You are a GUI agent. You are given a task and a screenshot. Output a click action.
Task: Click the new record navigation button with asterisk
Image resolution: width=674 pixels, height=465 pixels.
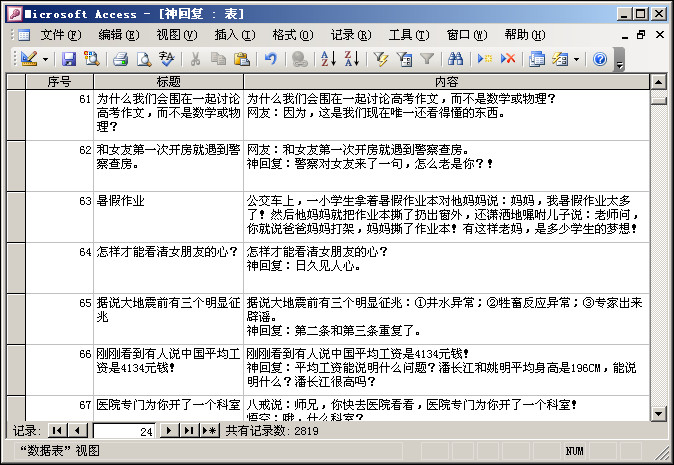pos(210,430)
